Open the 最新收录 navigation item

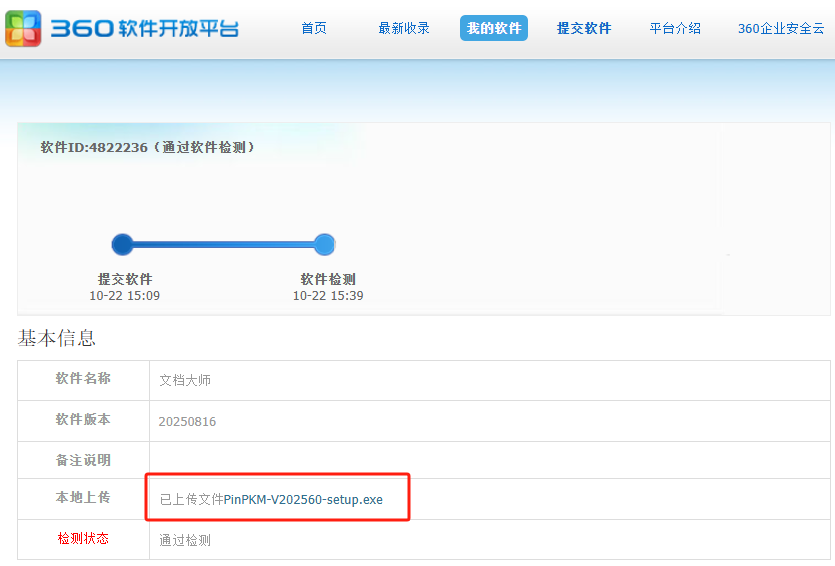coord(404,28)
